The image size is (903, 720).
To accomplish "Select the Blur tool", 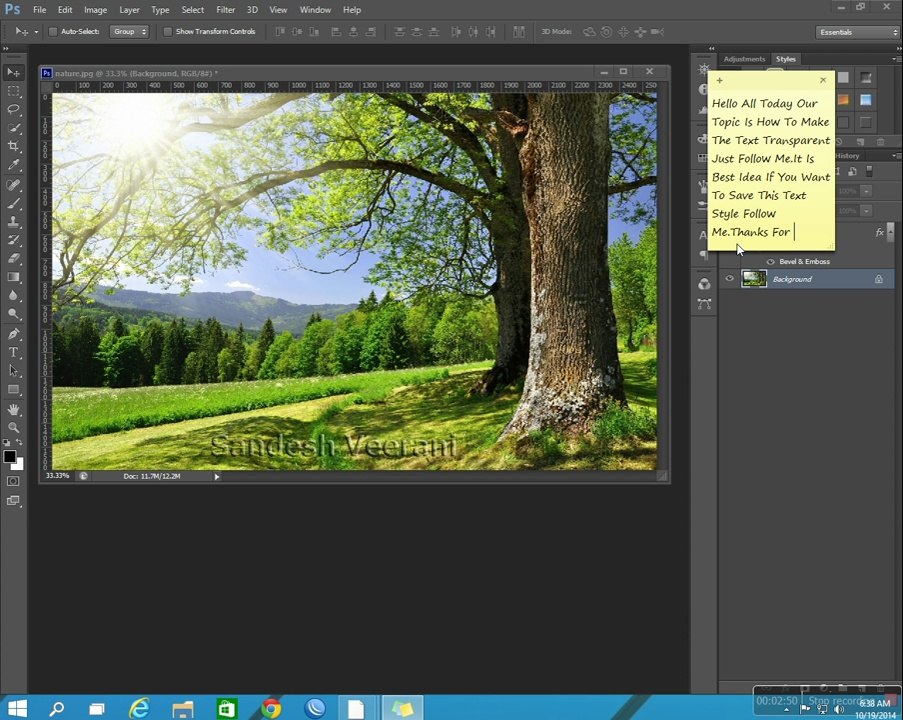I will pyautogui.click(x=13, y=295).
